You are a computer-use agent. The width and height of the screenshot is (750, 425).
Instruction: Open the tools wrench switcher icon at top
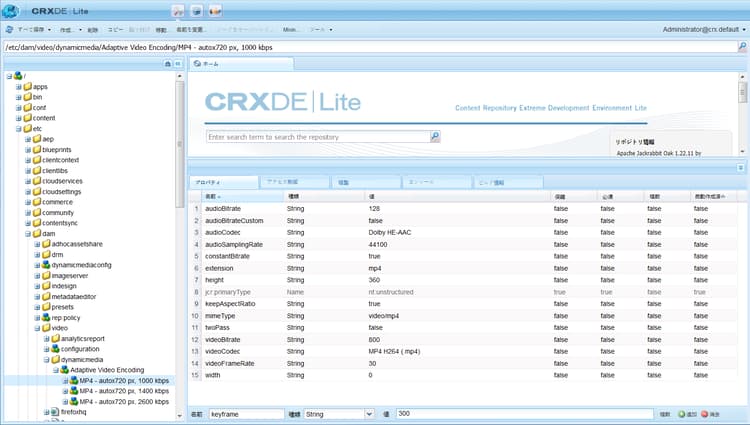click(178, 11)
